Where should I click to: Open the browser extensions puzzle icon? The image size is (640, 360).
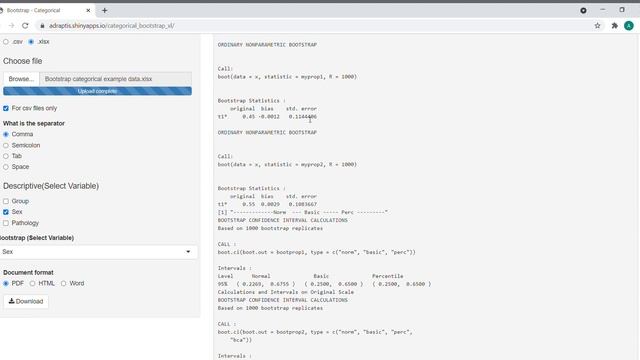coord(615,26)
